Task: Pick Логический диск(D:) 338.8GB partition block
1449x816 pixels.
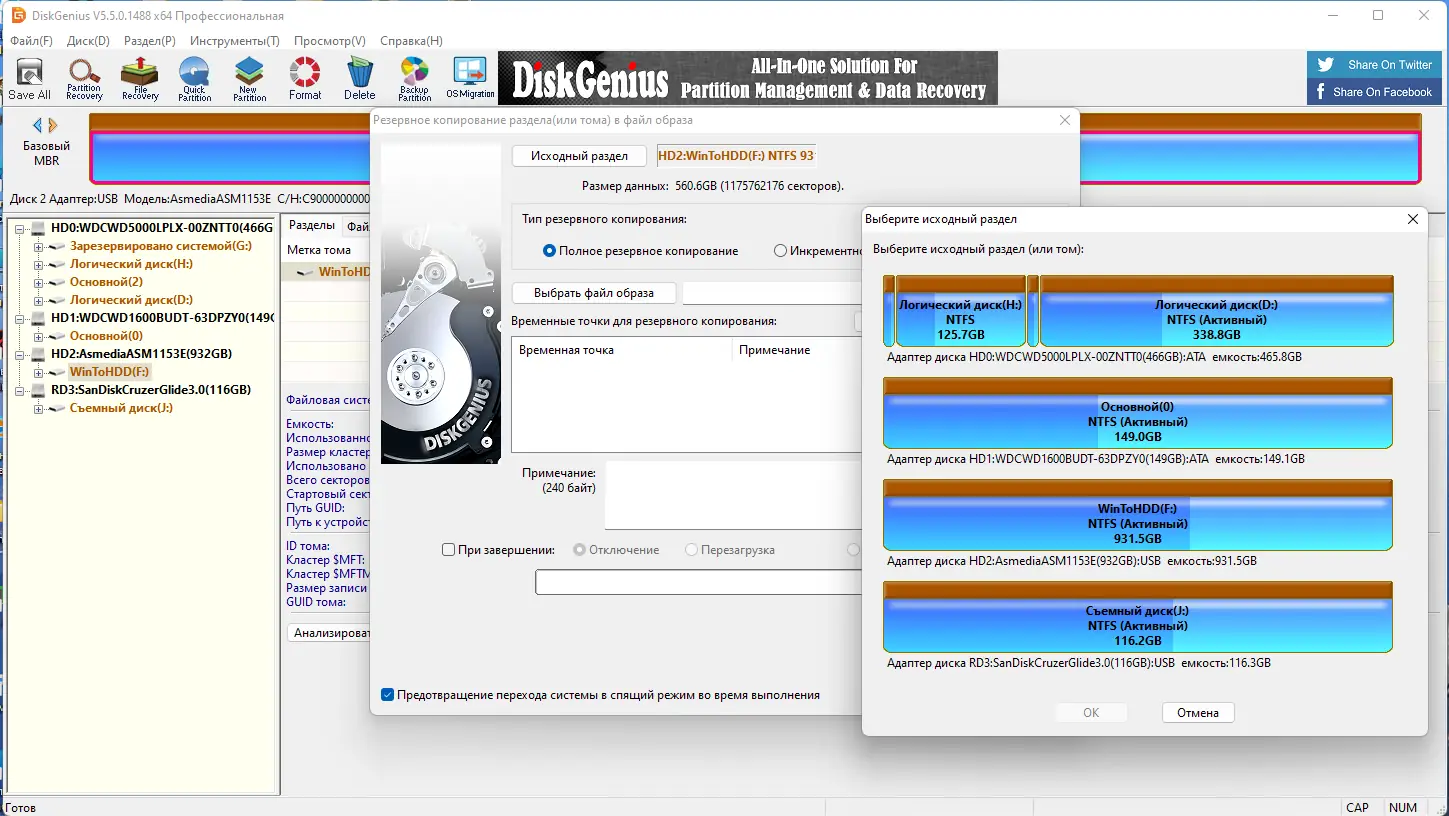Action: point(1217,312)
